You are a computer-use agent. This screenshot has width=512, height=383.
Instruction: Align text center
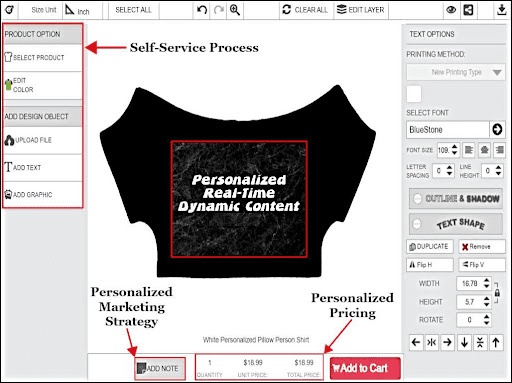pyautogui.click(x=484, y=150)
